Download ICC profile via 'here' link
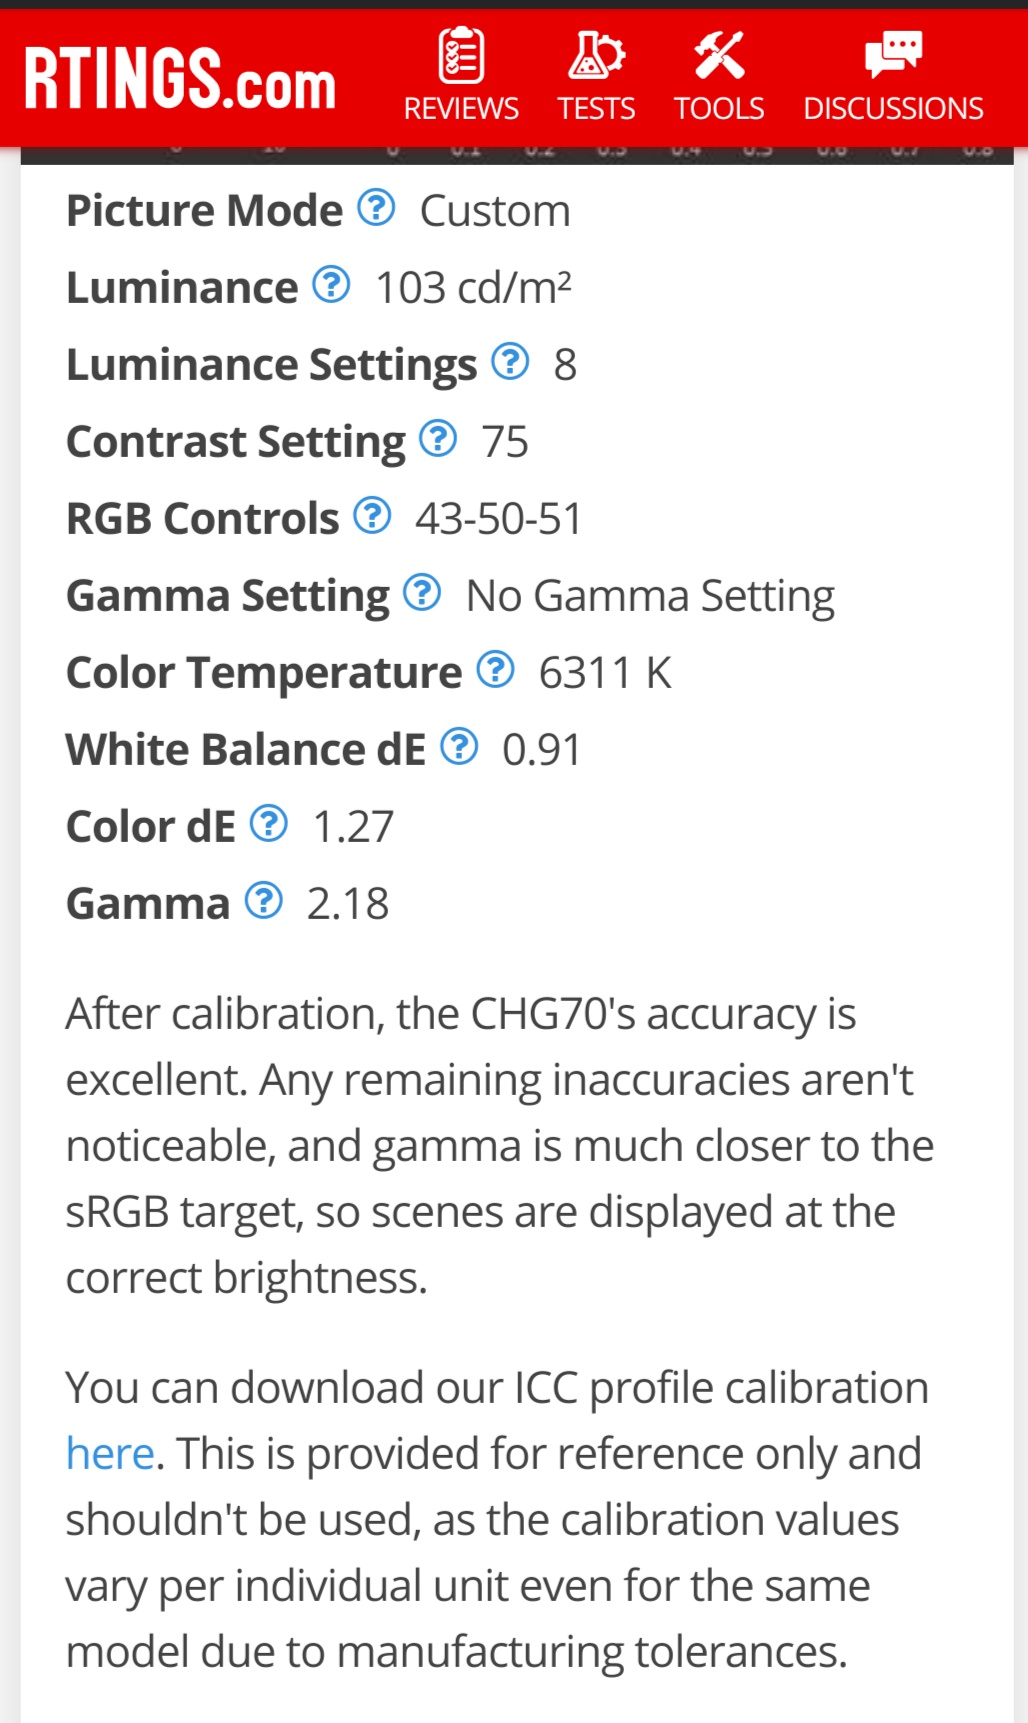 (110, 1453)
